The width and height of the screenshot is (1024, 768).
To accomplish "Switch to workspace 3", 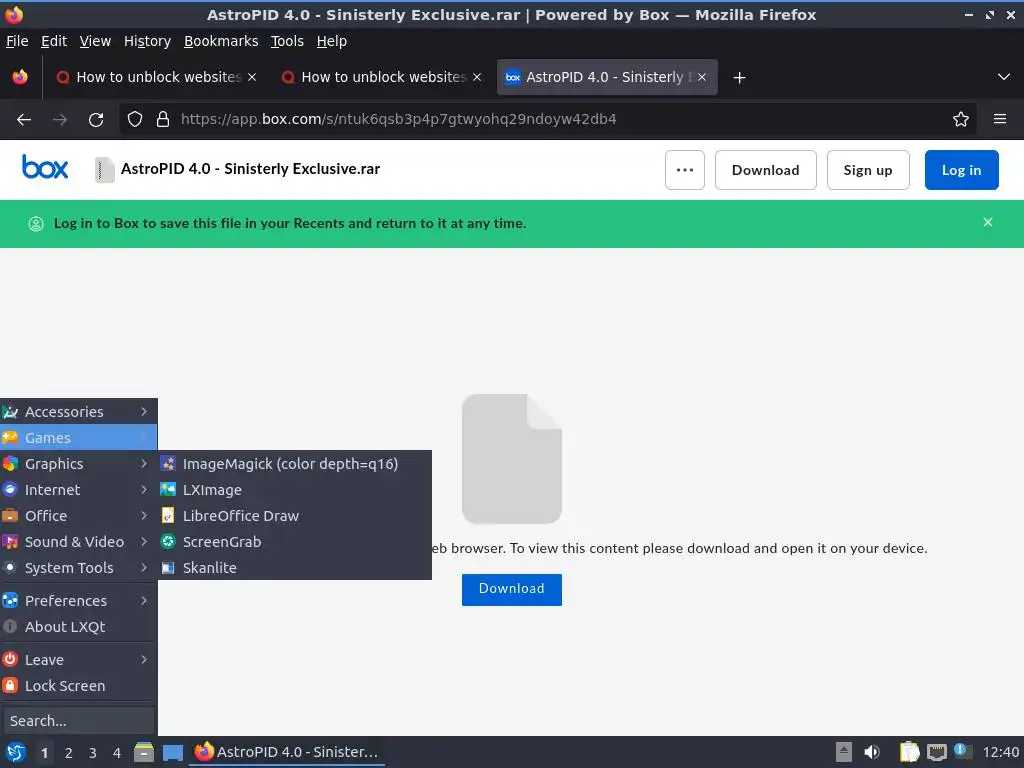I will coord(93,753).
